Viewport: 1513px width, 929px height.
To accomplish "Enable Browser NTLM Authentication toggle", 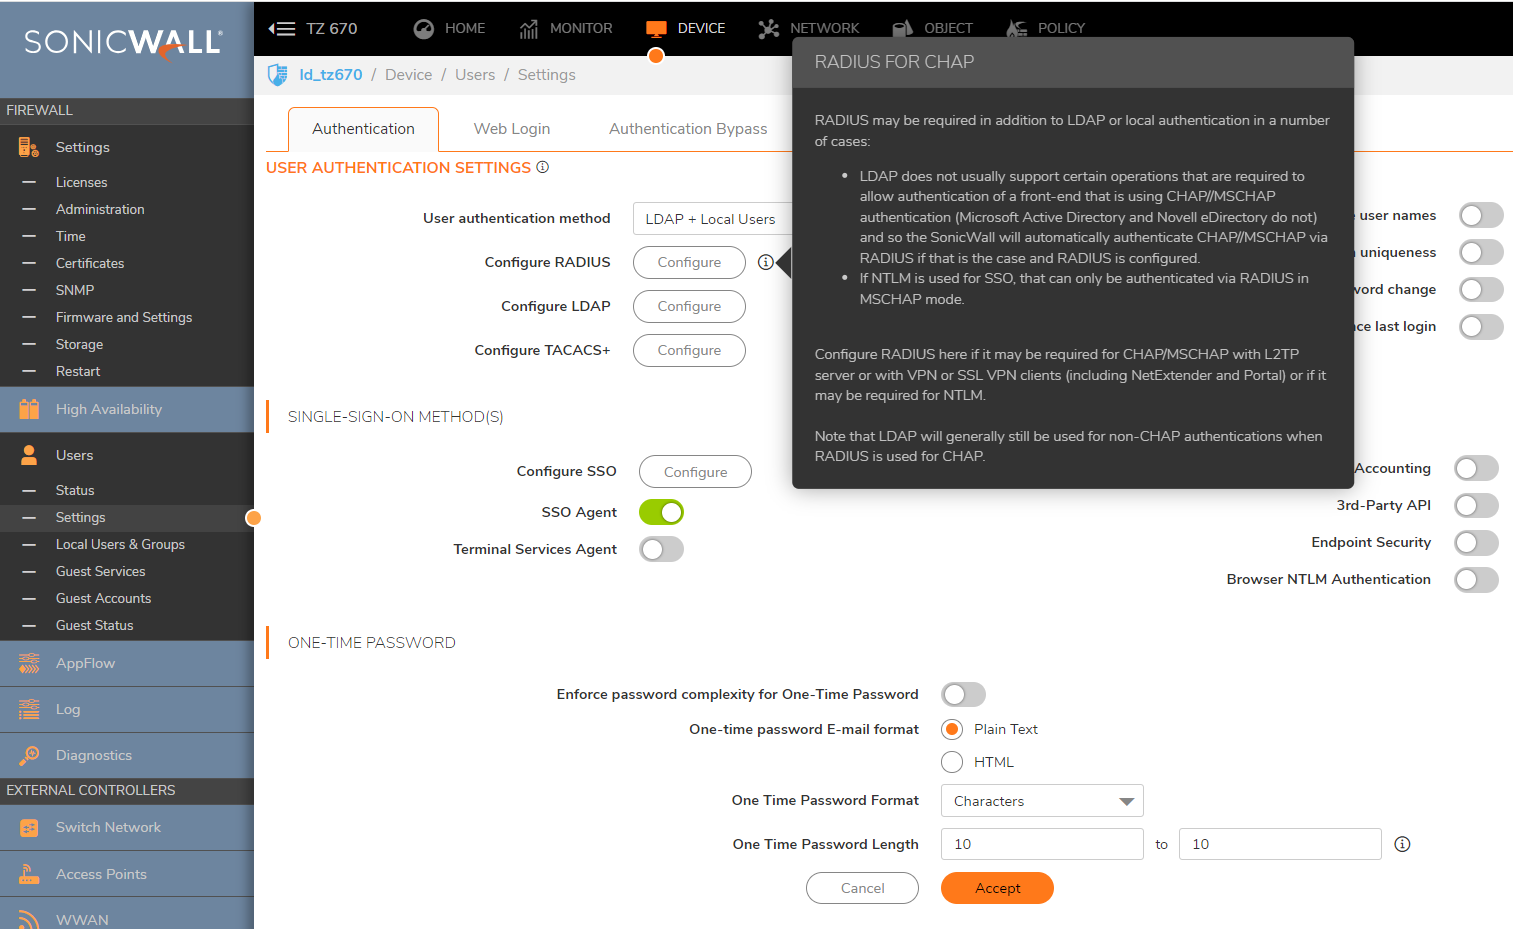I will 1476,580.
